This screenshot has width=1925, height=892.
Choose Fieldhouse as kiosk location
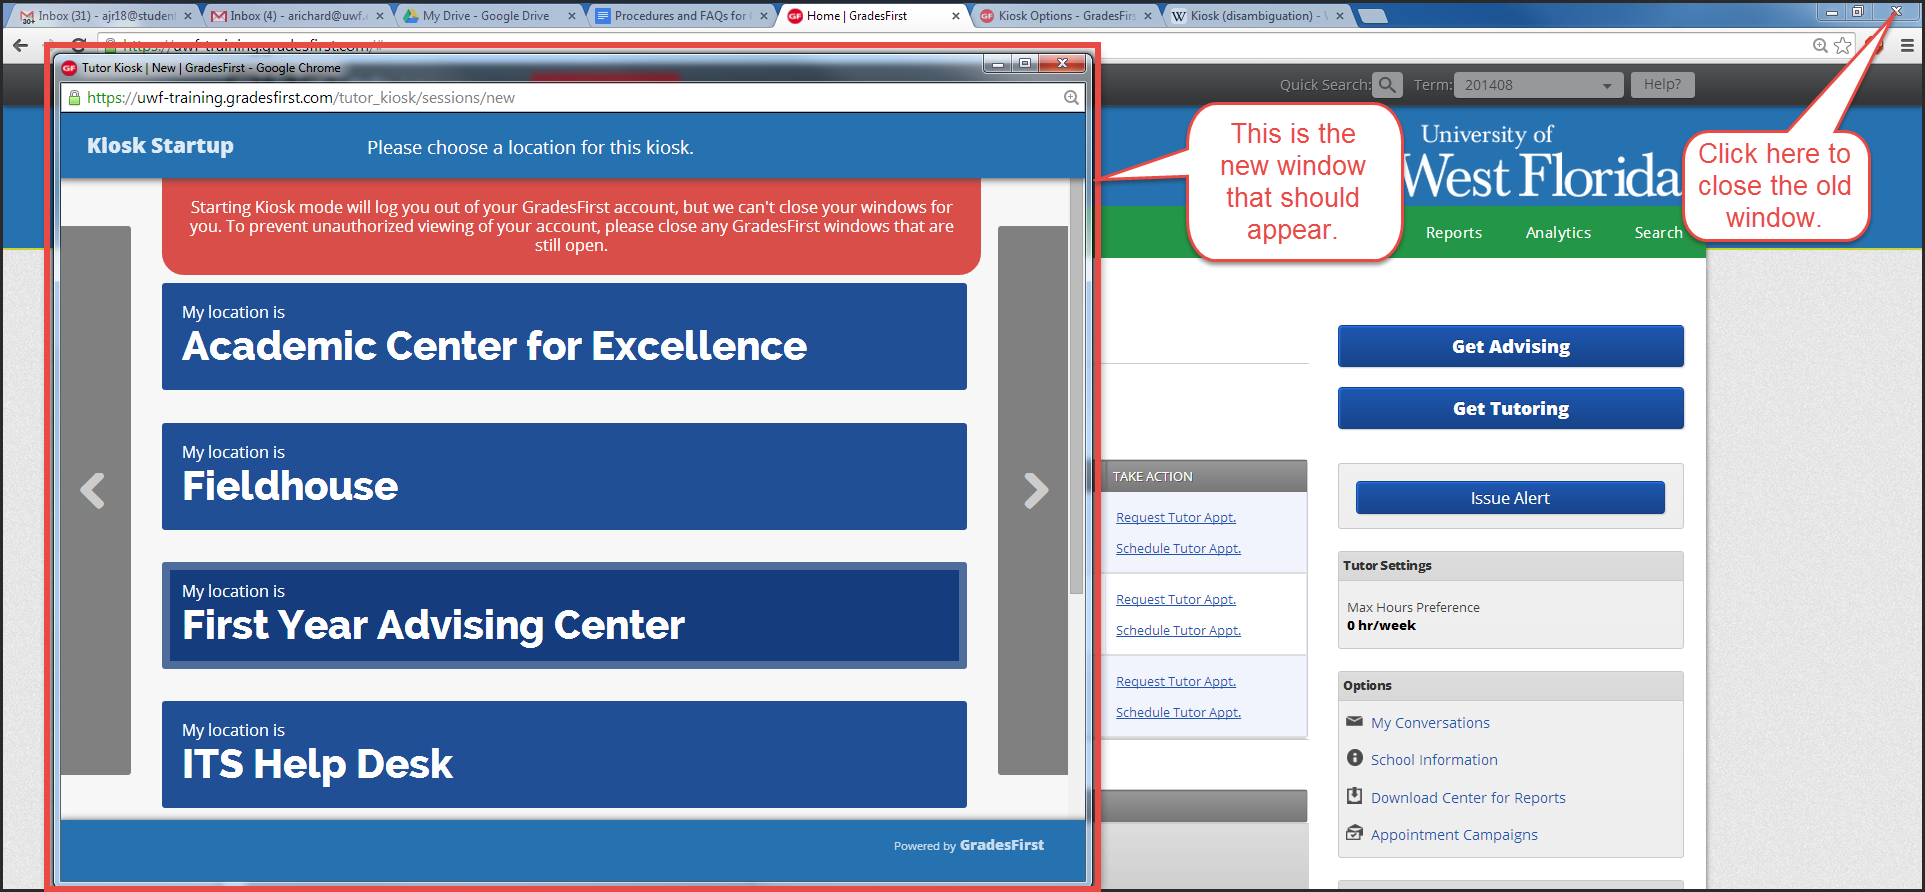[x=564, y=476]
